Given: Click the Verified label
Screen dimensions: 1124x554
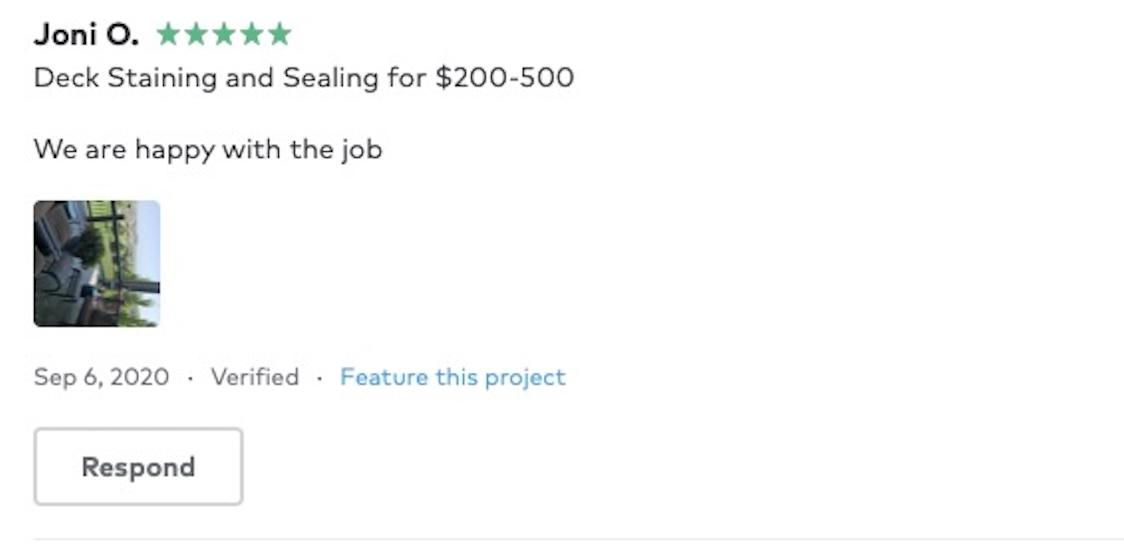Looking at the screenshot, I should pos(254,377).
